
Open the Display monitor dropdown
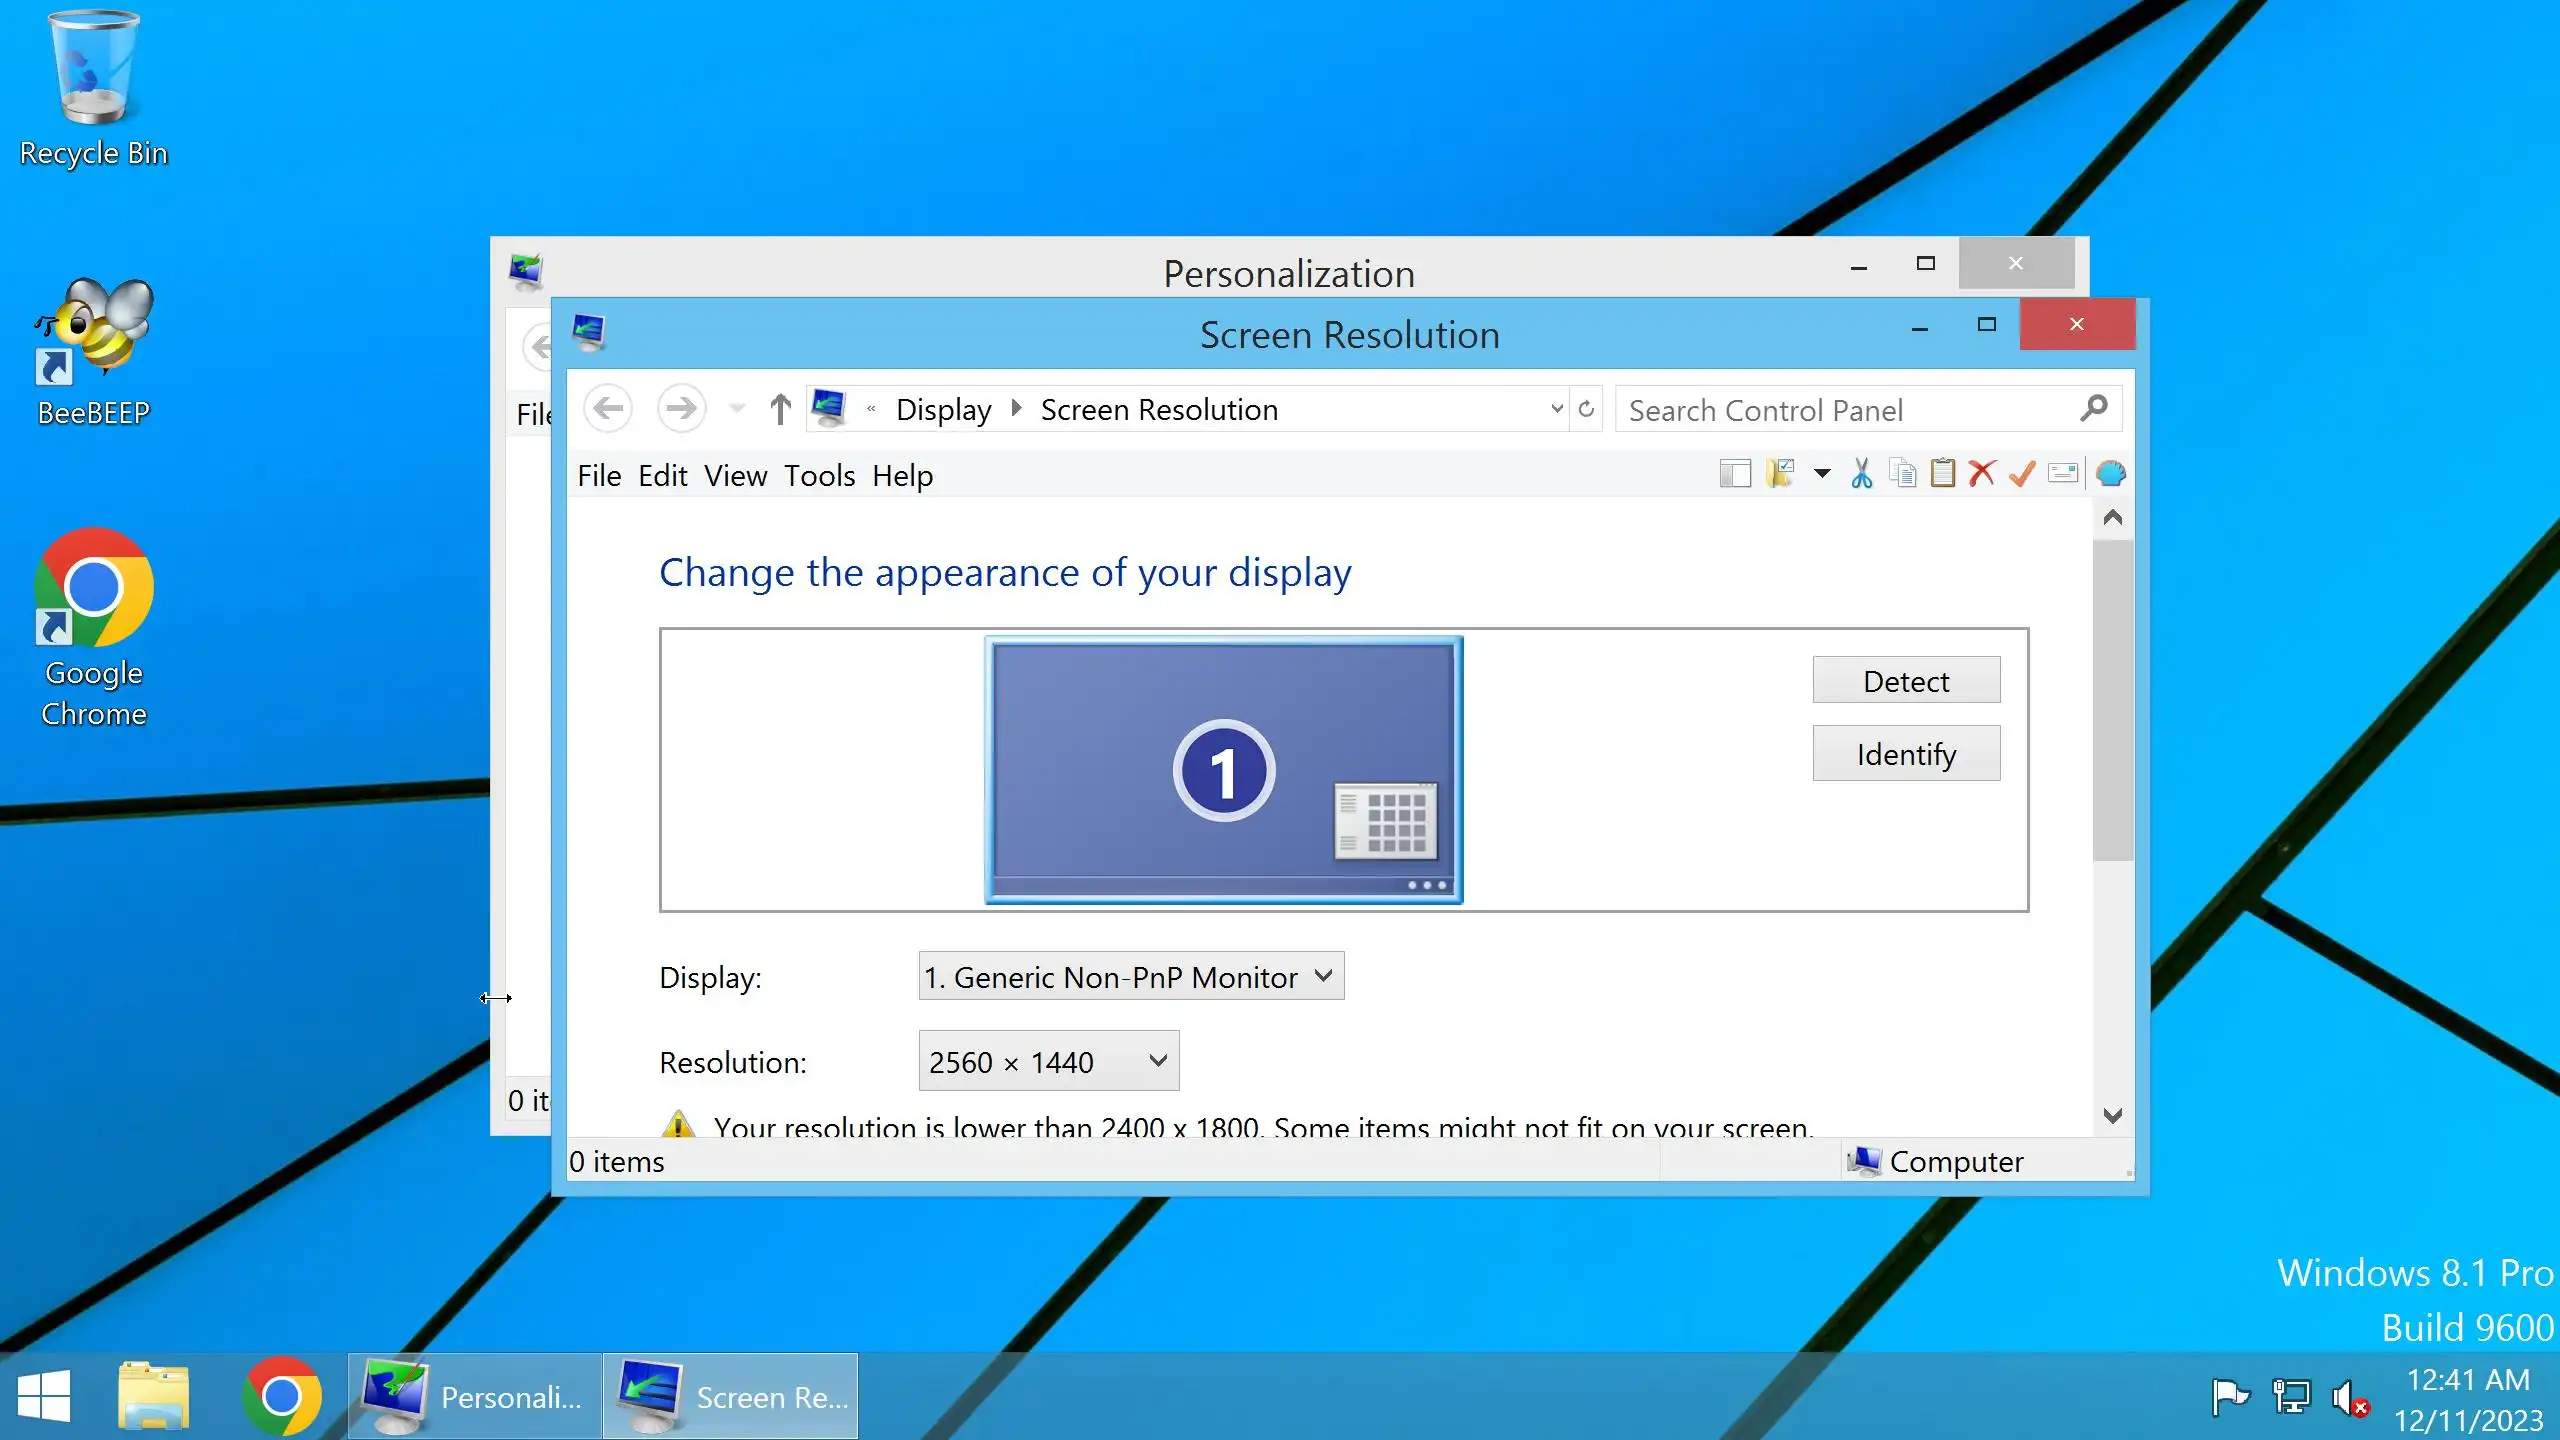pos(1131,976)
